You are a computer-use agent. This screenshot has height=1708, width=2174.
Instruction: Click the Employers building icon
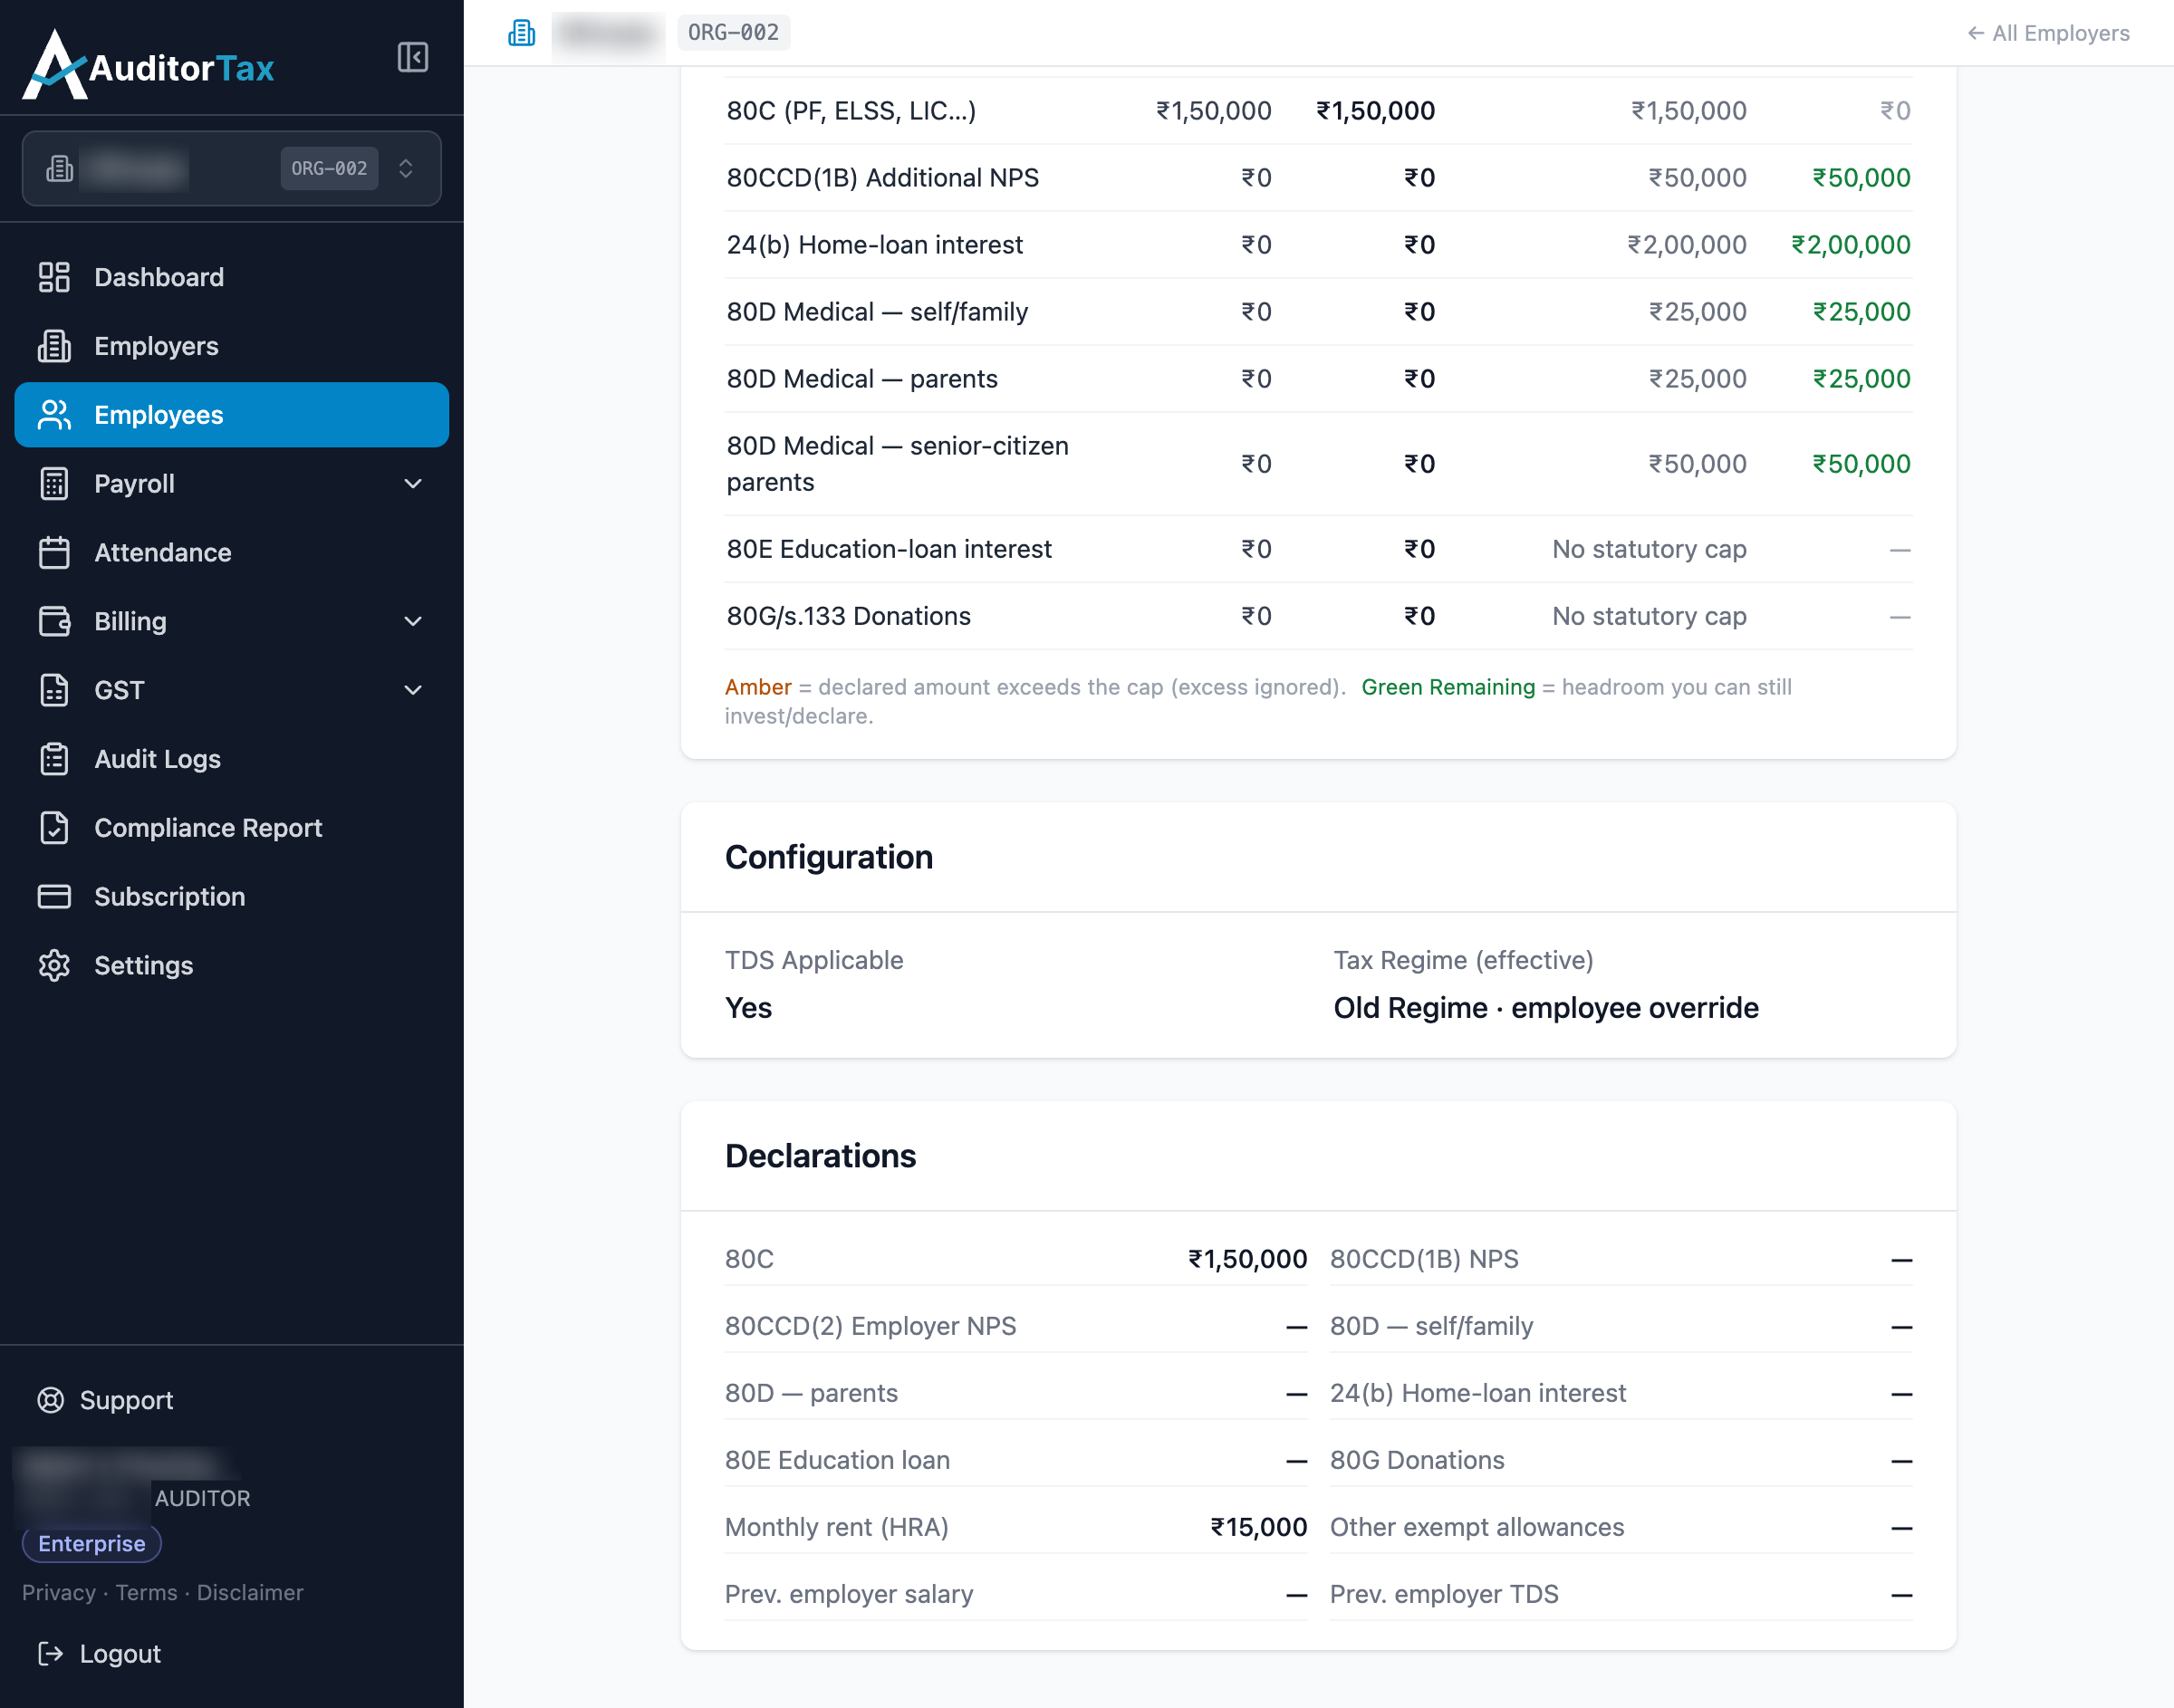coord(54,346)
